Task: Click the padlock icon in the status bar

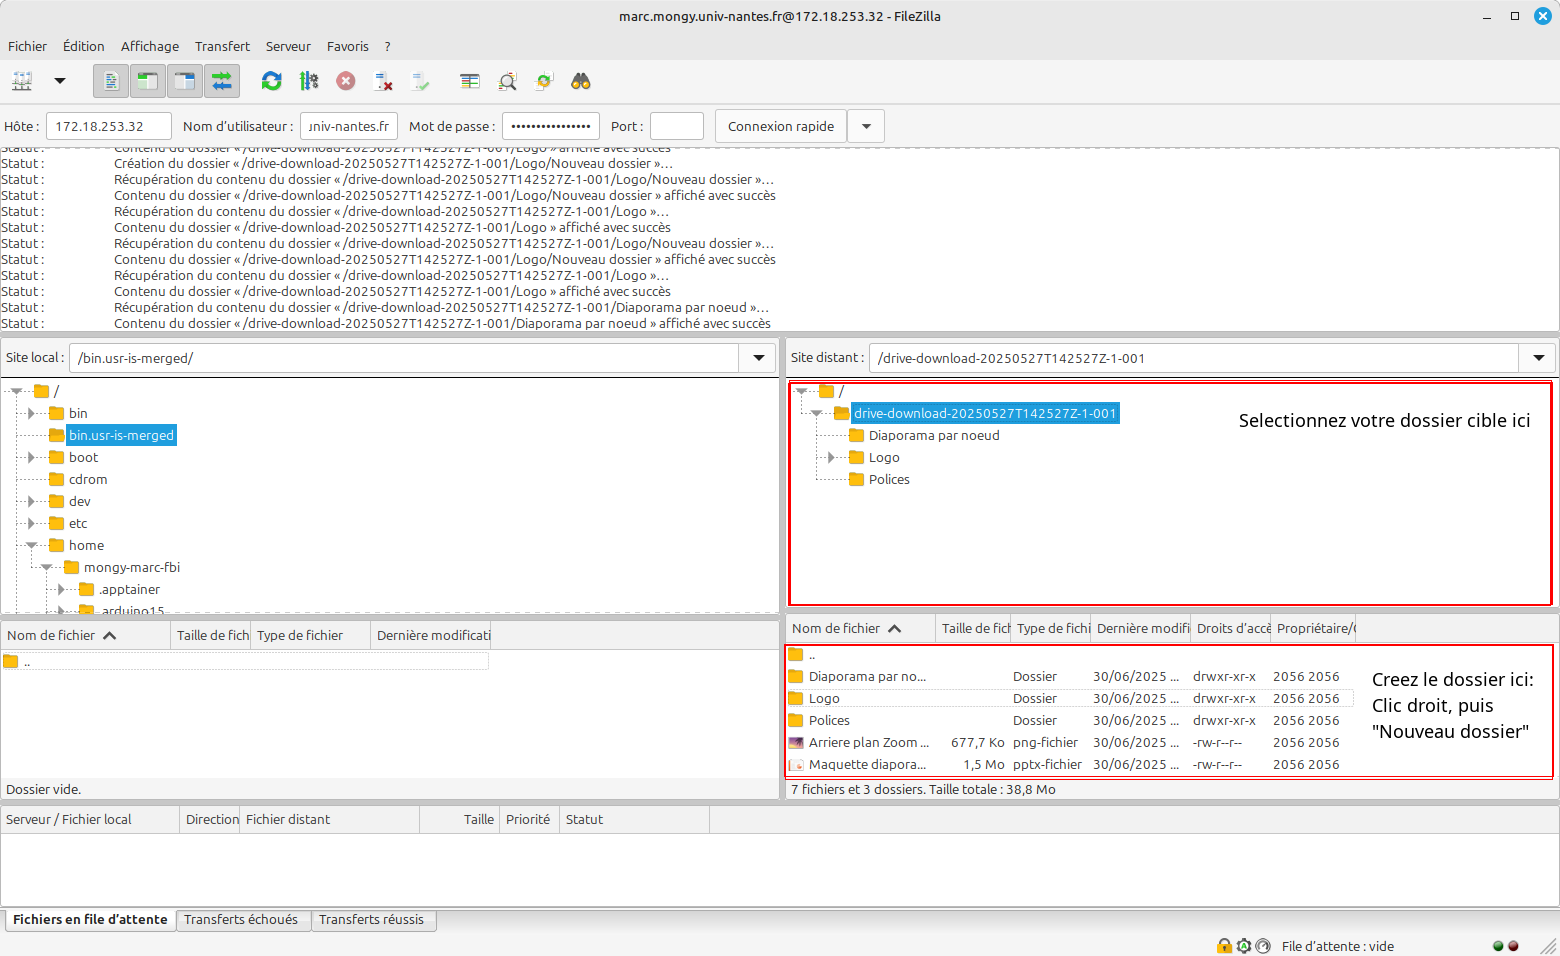Action: pos(1224,945)
